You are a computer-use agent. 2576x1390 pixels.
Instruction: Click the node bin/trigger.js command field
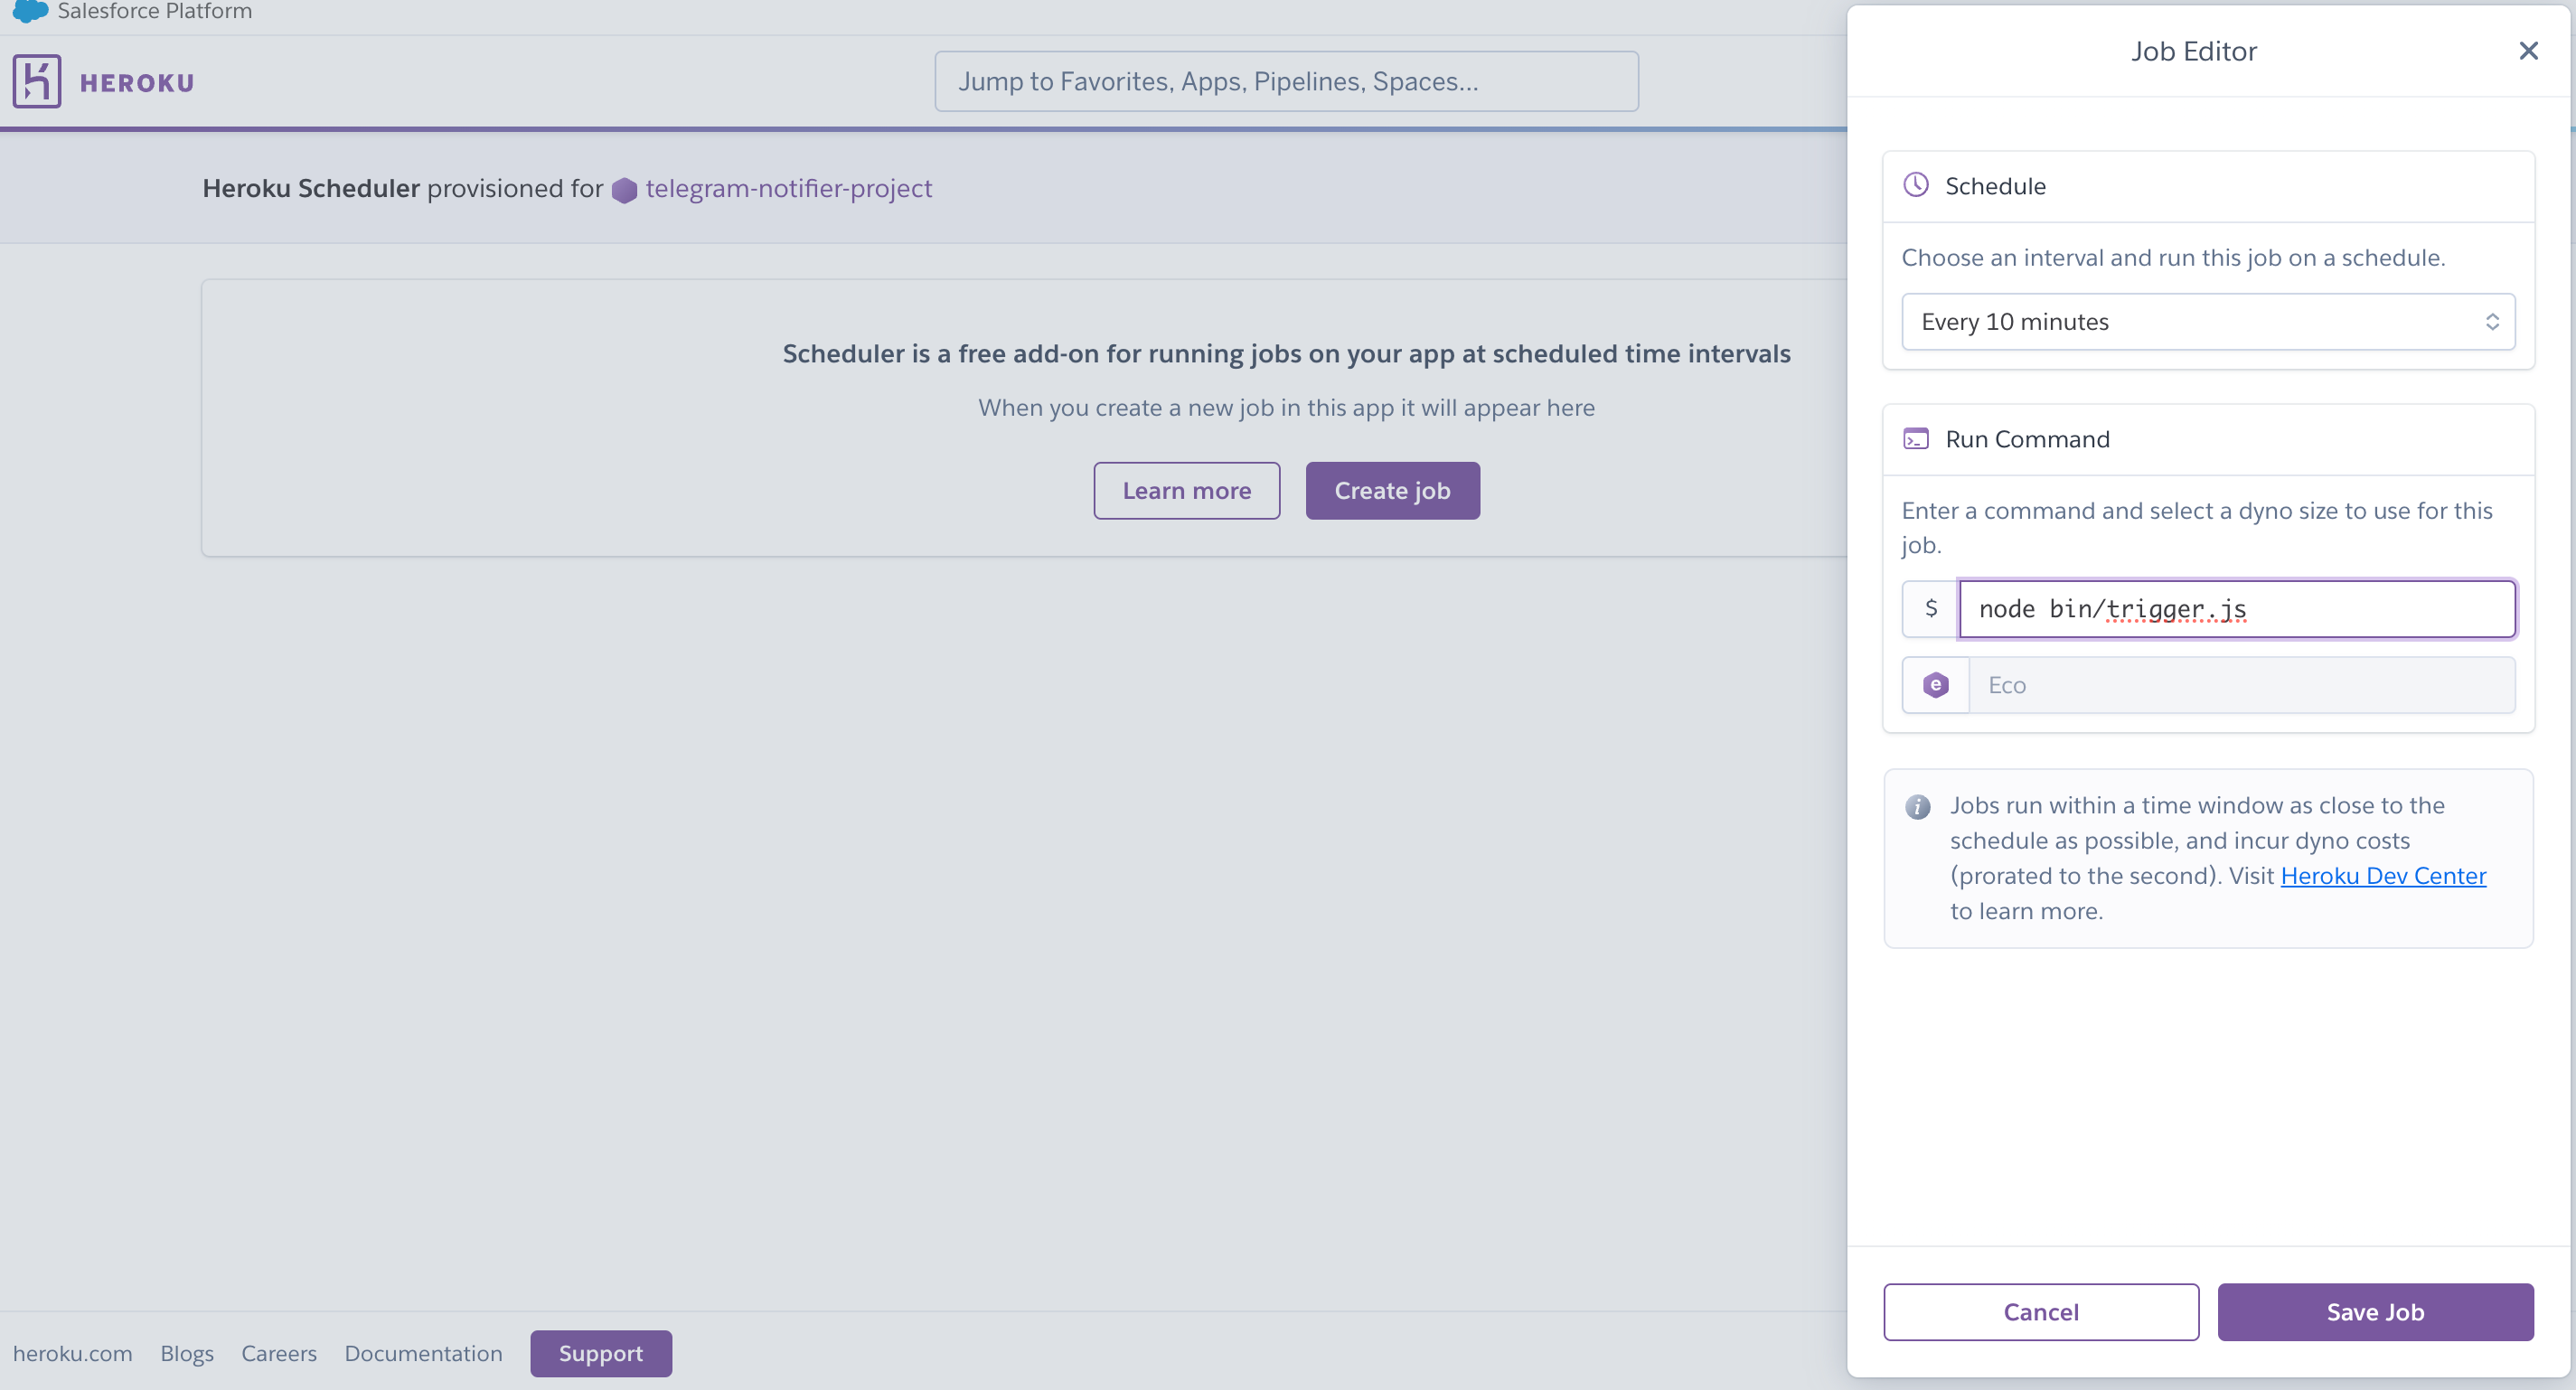click(x=2237, y=608)
